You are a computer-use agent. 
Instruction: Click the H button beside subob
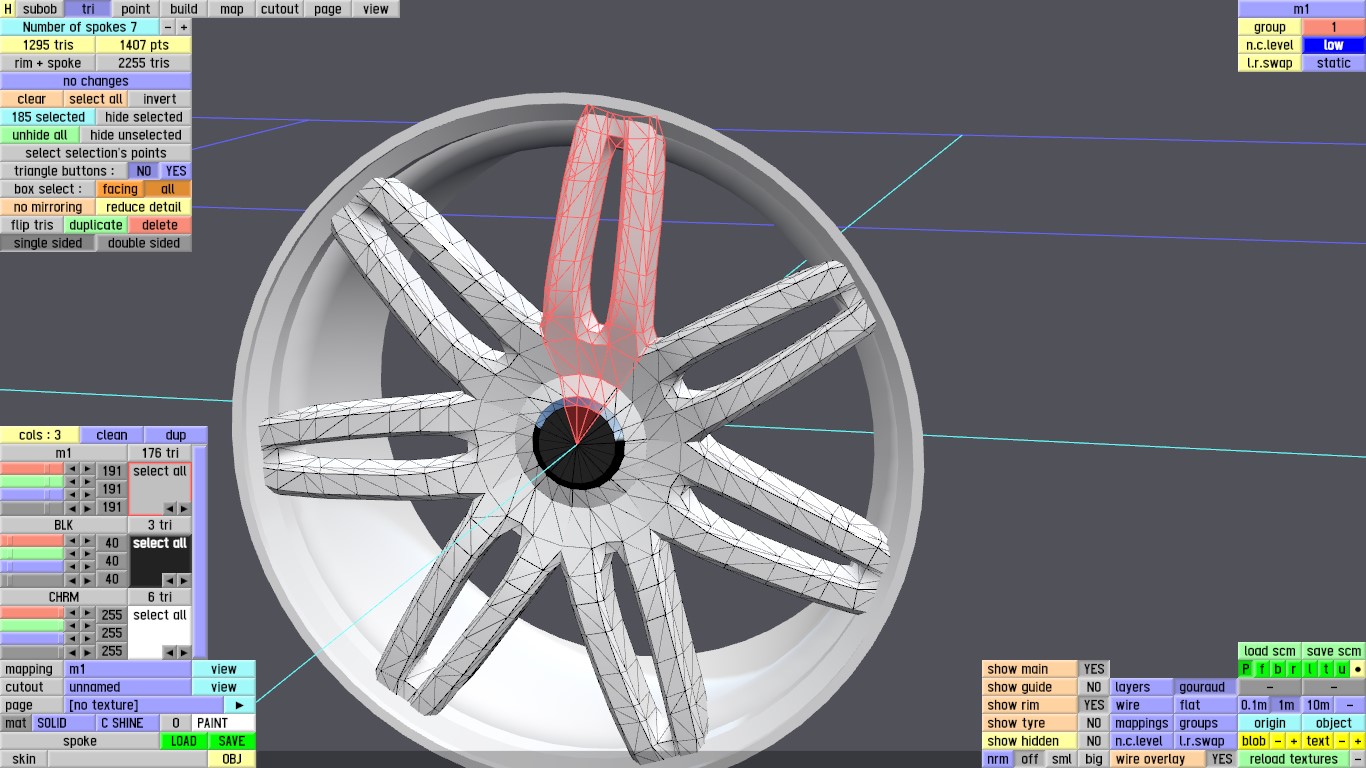tap(8, 9)
